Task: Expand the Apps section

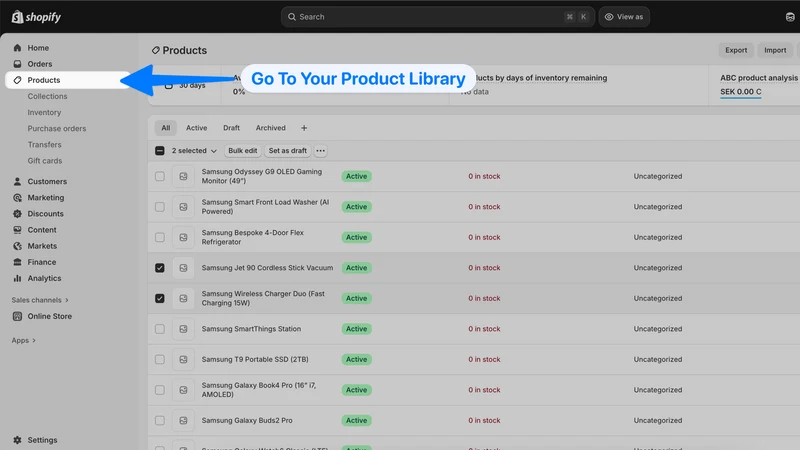Action: 23,340
